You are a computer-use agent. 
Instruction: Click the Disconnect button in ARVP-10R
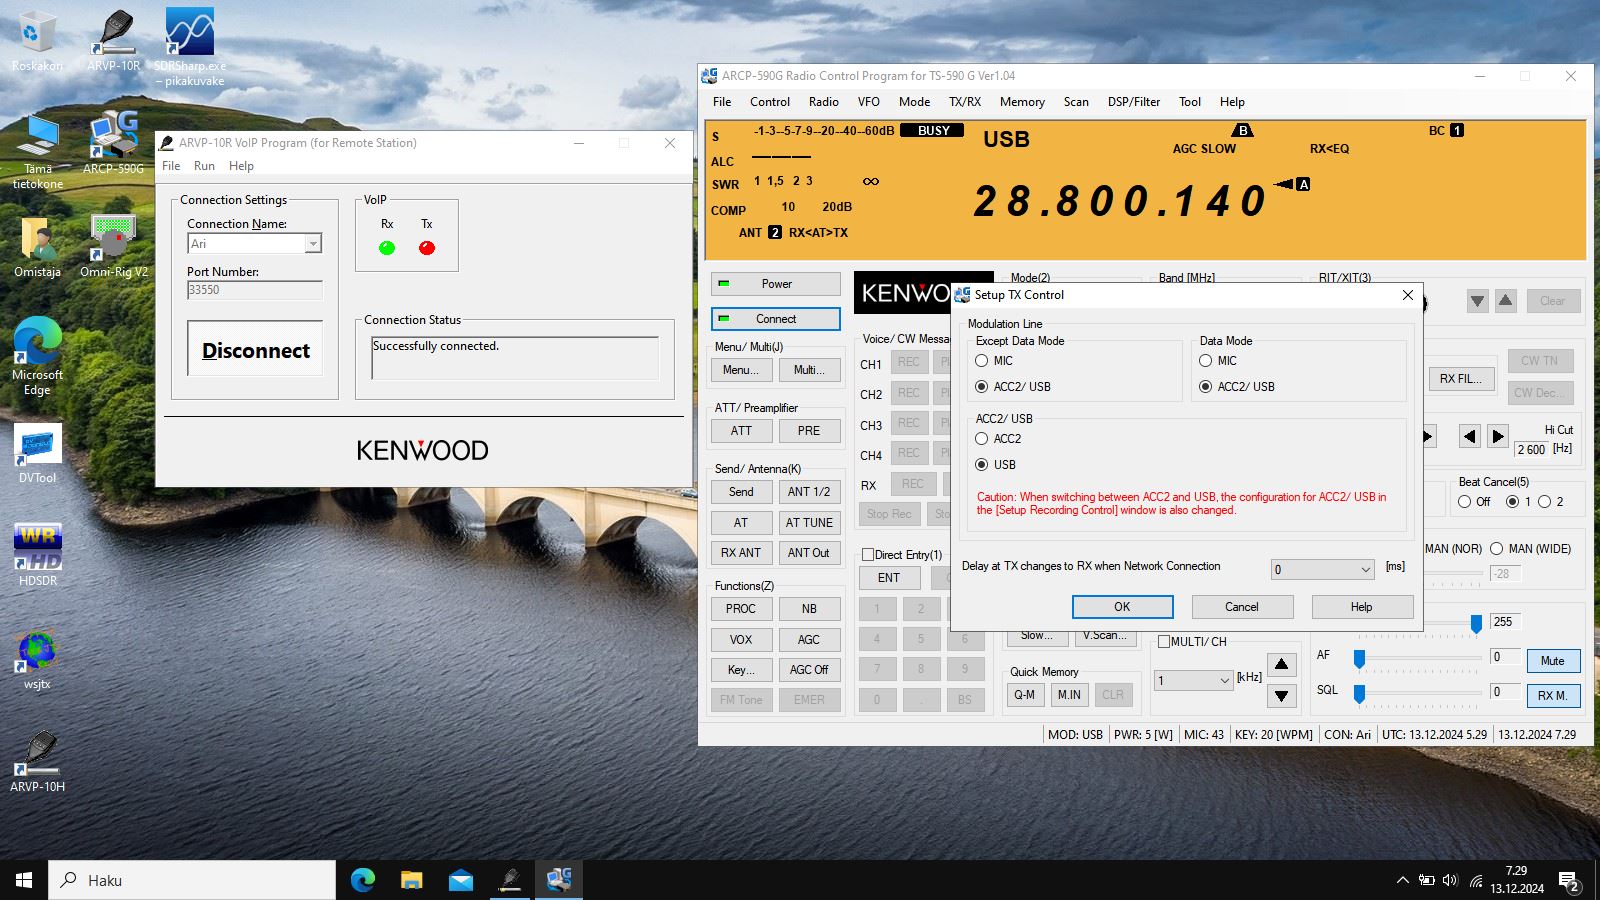pos(255,349)
